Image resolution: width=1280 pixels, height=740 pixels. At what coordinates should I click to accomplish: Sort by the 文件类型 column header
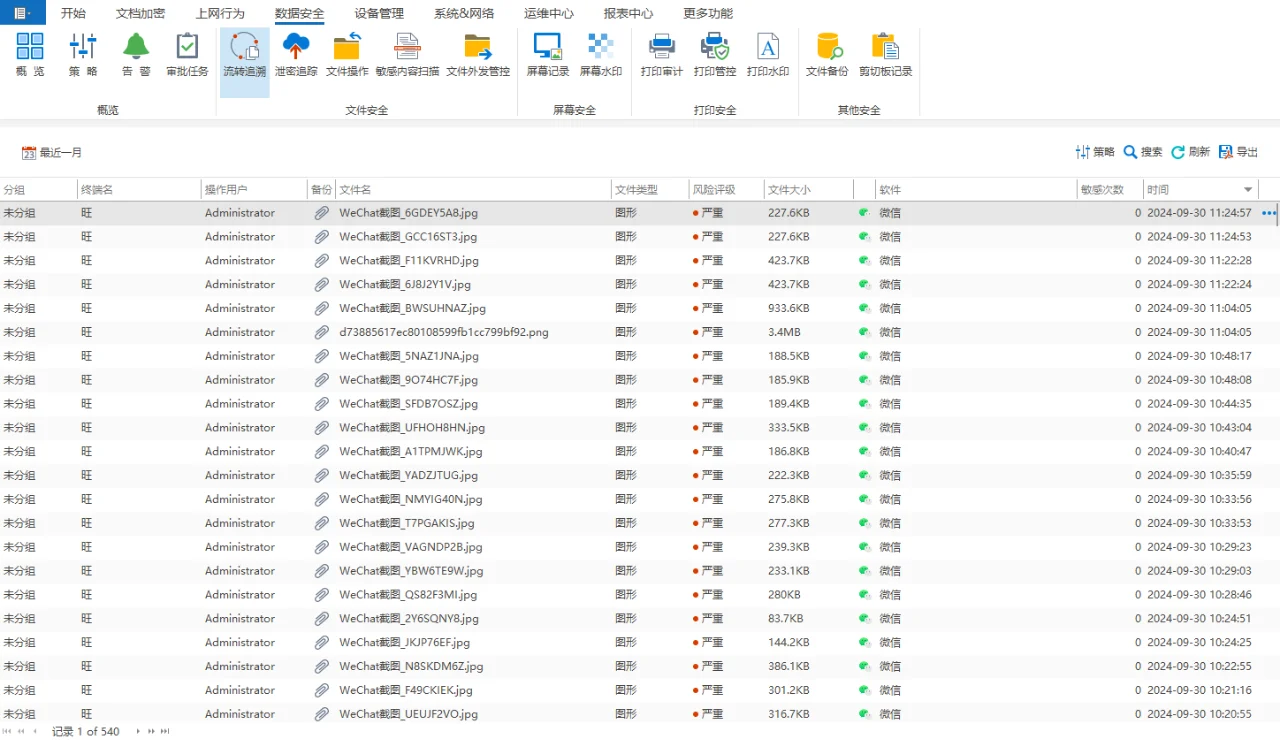tap(650, 190)
